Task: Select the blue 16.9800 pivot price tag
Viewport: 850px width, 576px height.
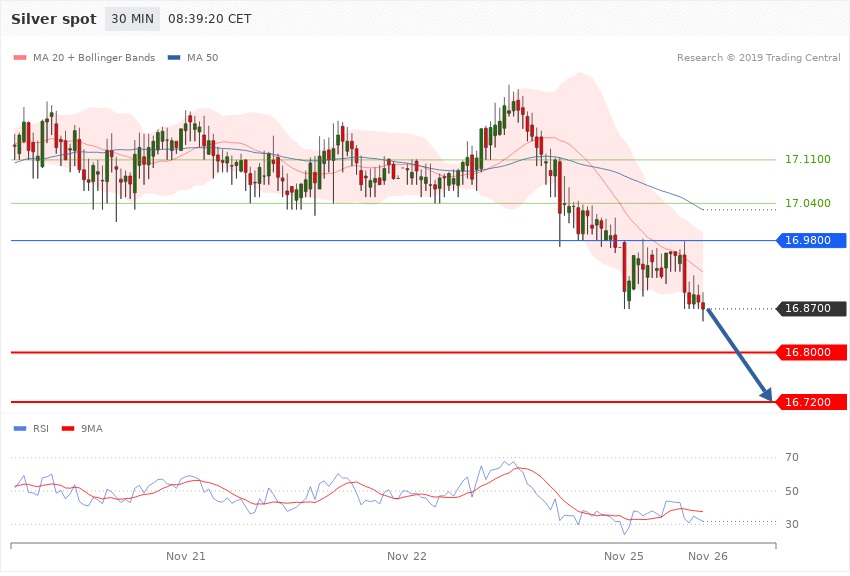Action: click(811, 240)
